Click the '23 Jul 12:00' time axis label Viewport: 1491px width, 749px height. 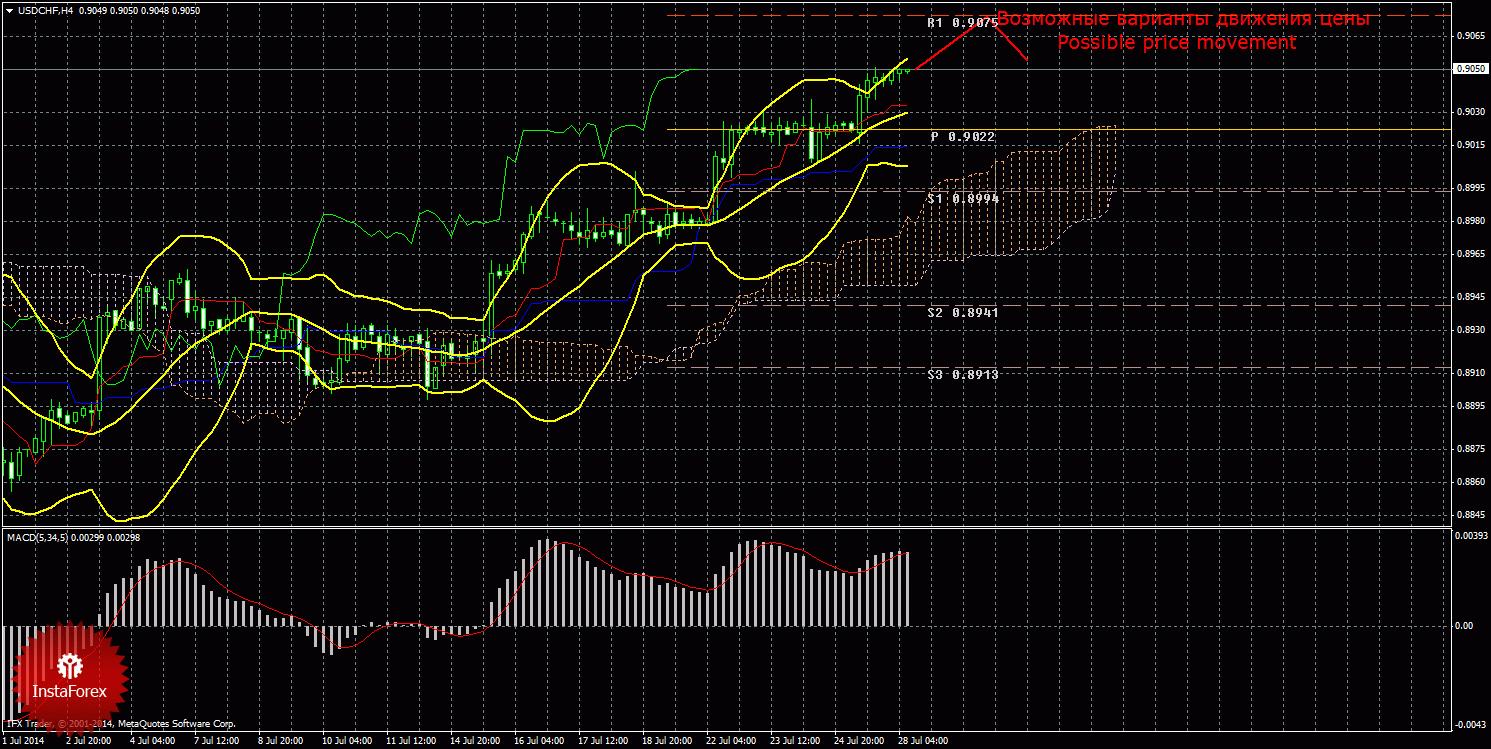click(795, 742)
